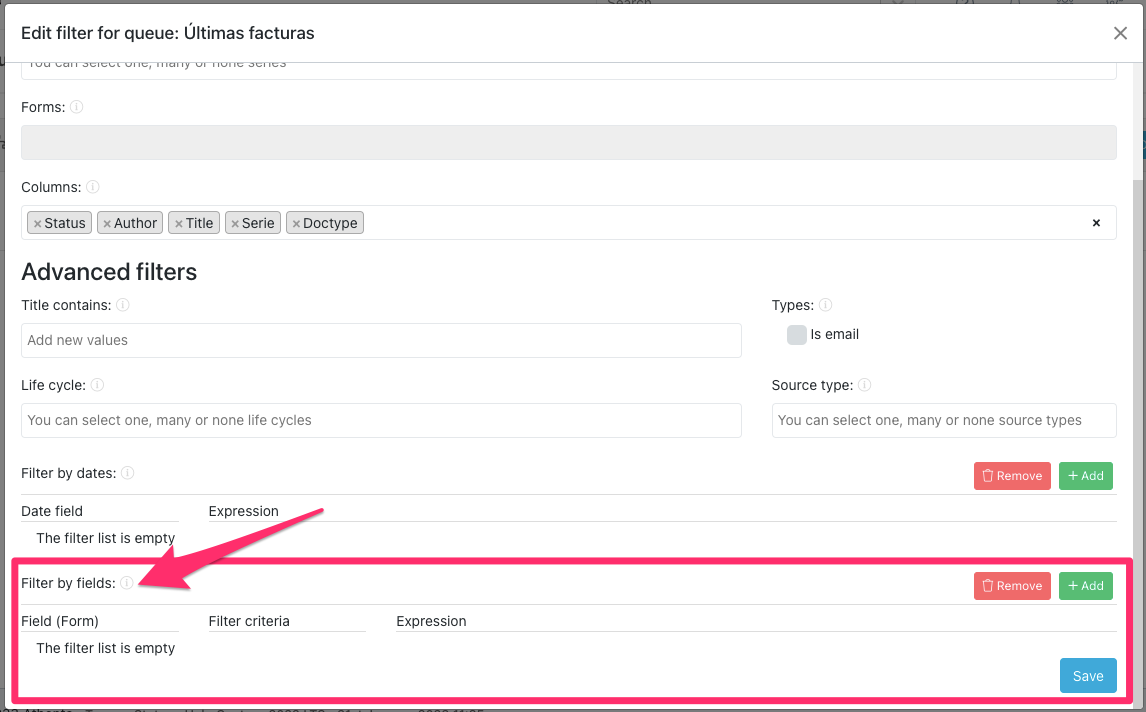Click the info icon beside Filter by fields
Screen dimensions: 1146x712
coord(127,583)
